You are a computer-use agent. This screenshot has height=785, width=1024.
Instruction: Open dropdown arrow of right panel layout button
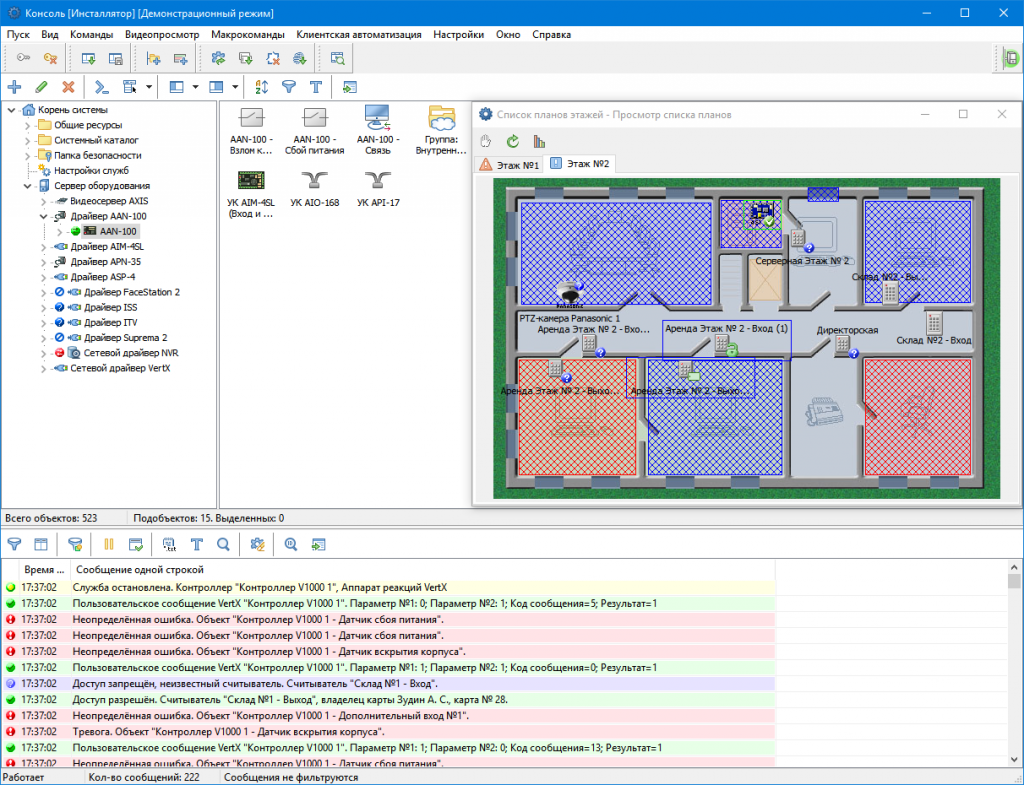235,87
